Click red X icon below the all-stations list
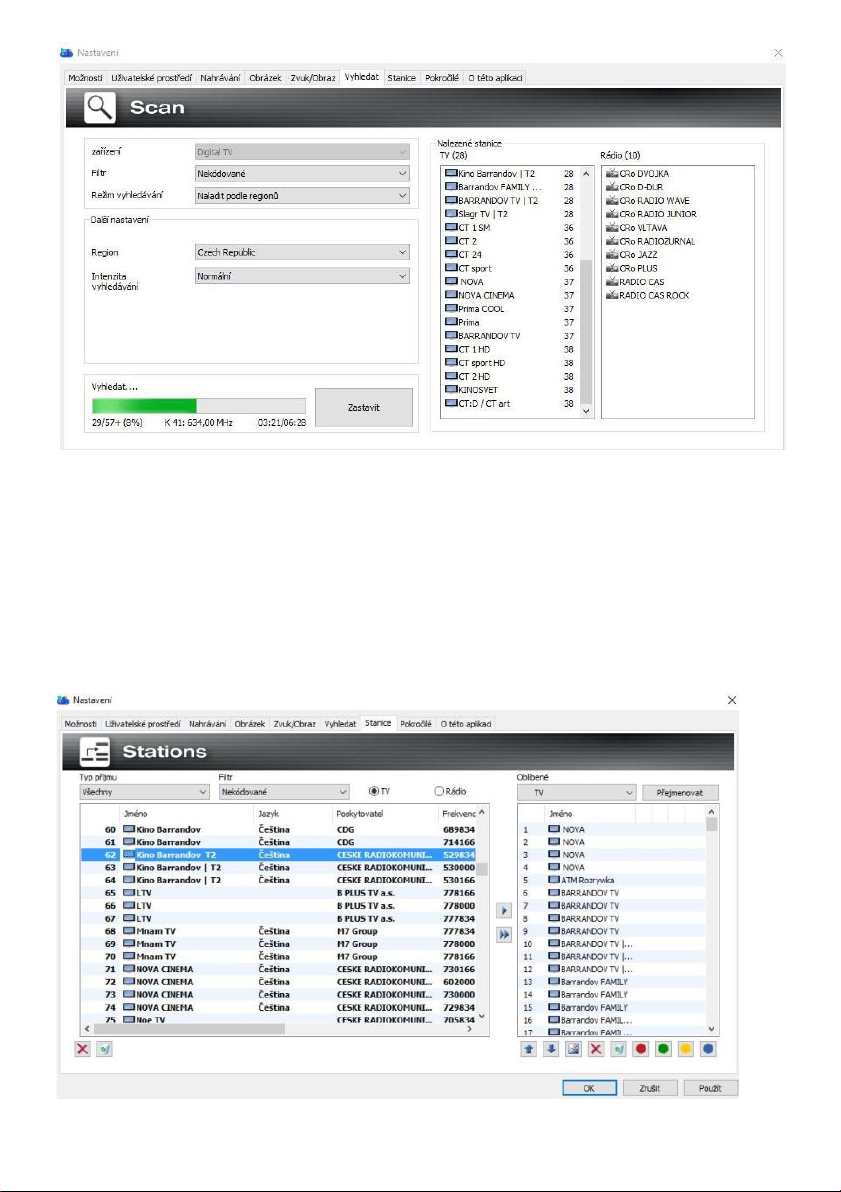 pos(83,1049)
